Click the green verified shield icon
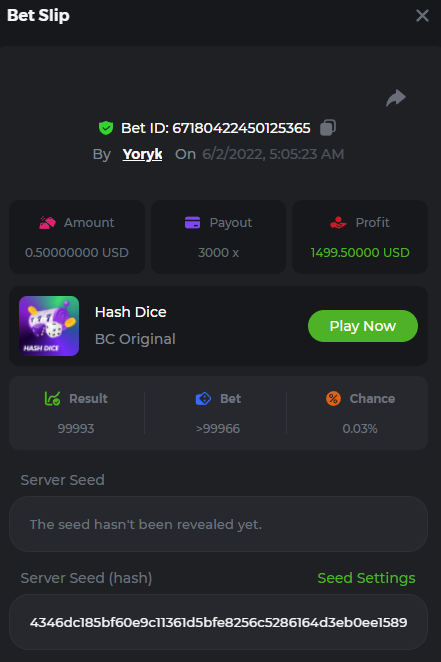The width and height of the screenshot is (441, 662). click(106, 128)
